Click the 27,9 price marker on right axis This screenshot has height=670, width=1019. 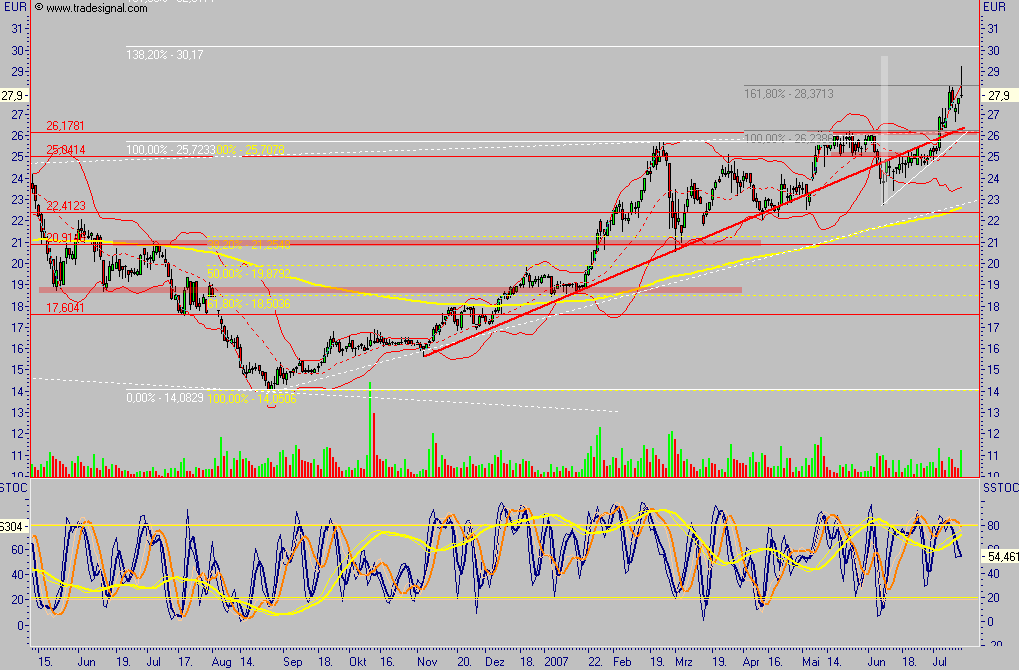(x=999, y=96)
